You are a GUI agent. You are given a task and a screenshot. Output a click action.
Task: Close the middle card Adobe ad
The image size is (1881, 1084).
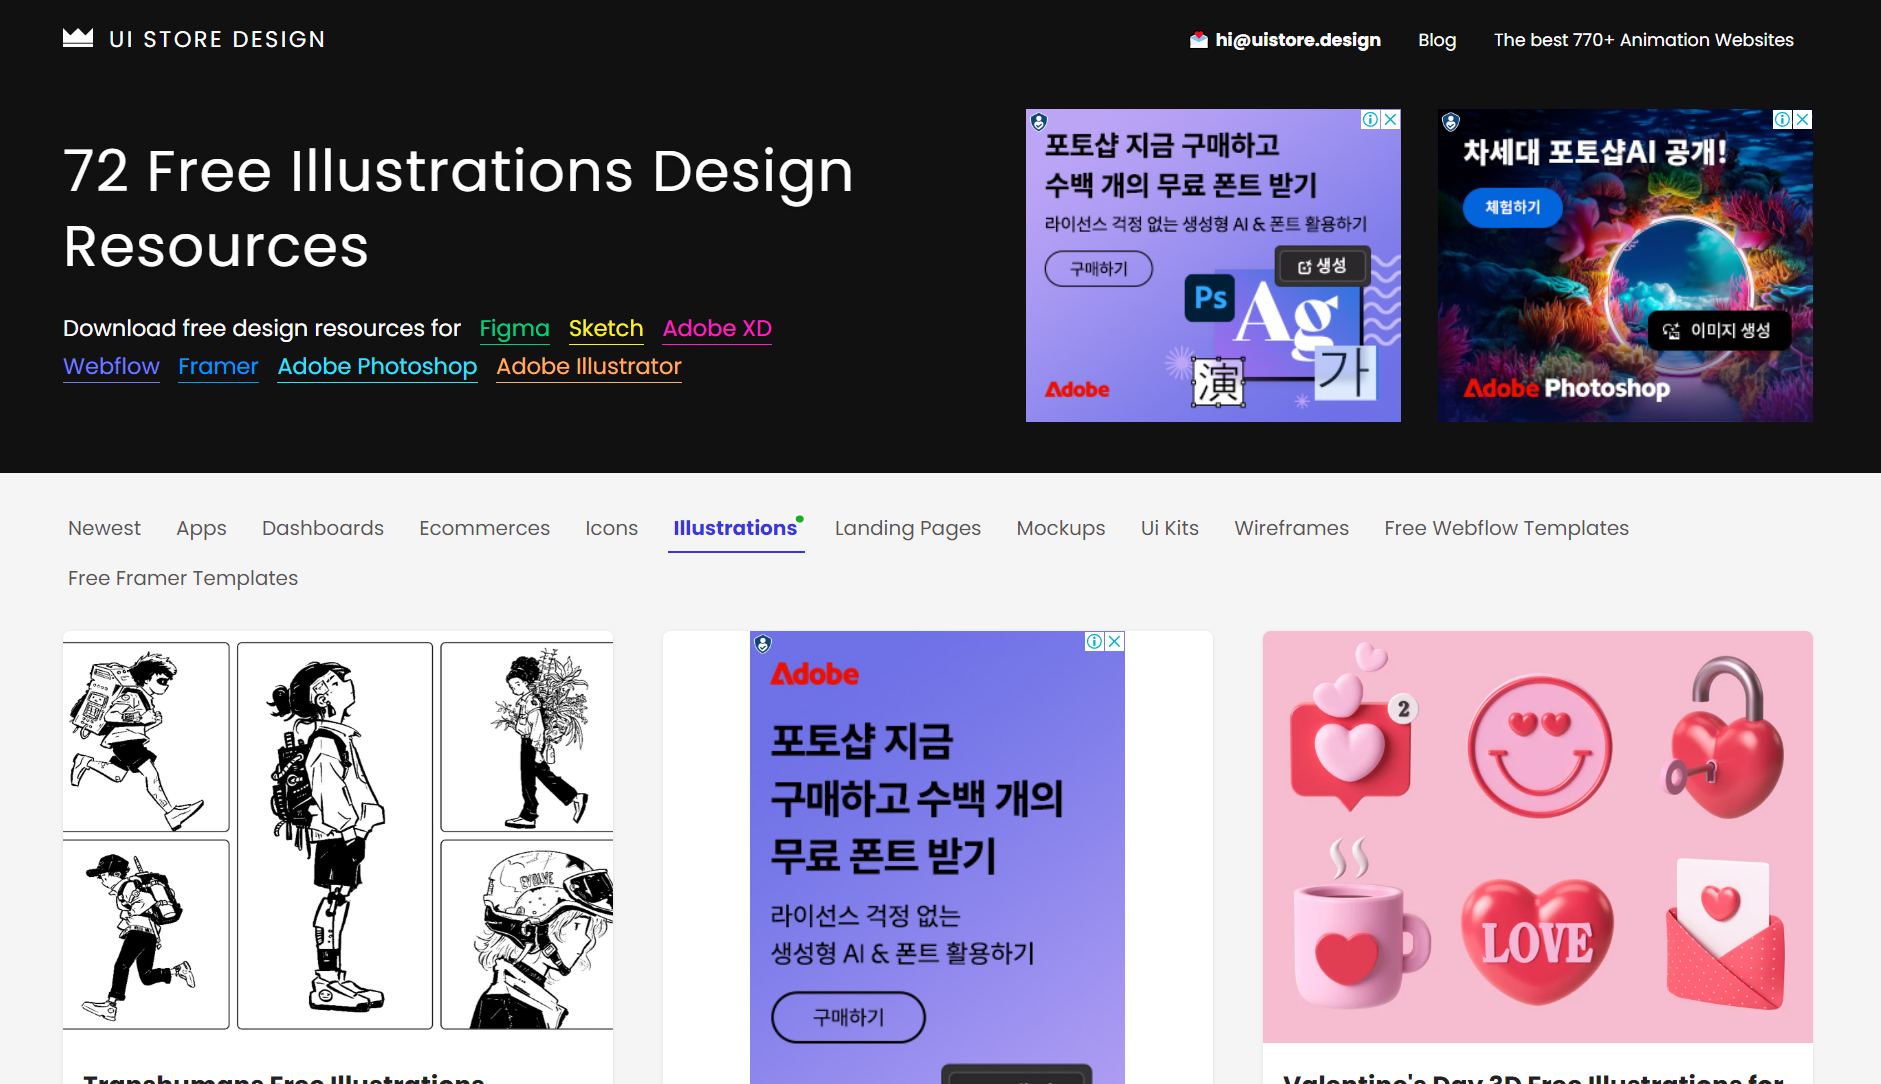pos(1115,641)
